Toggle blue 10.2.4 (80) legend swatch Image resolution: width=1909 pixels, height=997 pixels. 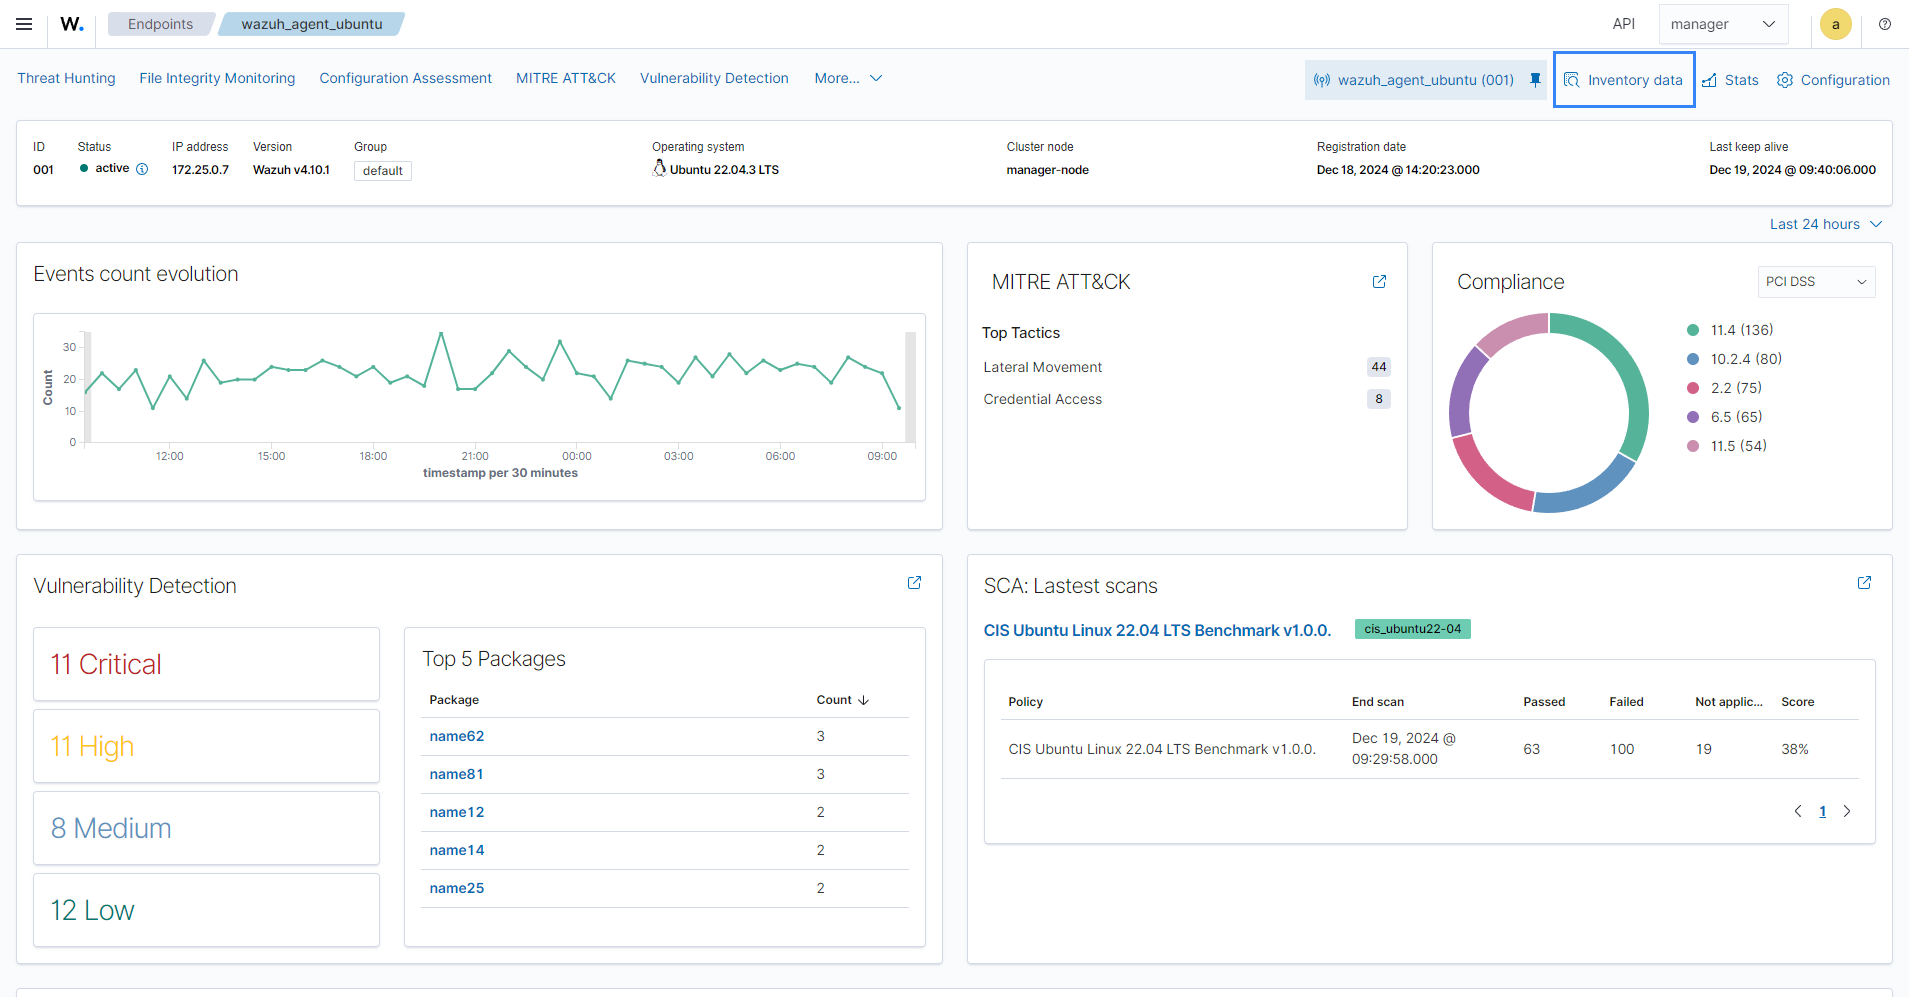click(1693, 359)
